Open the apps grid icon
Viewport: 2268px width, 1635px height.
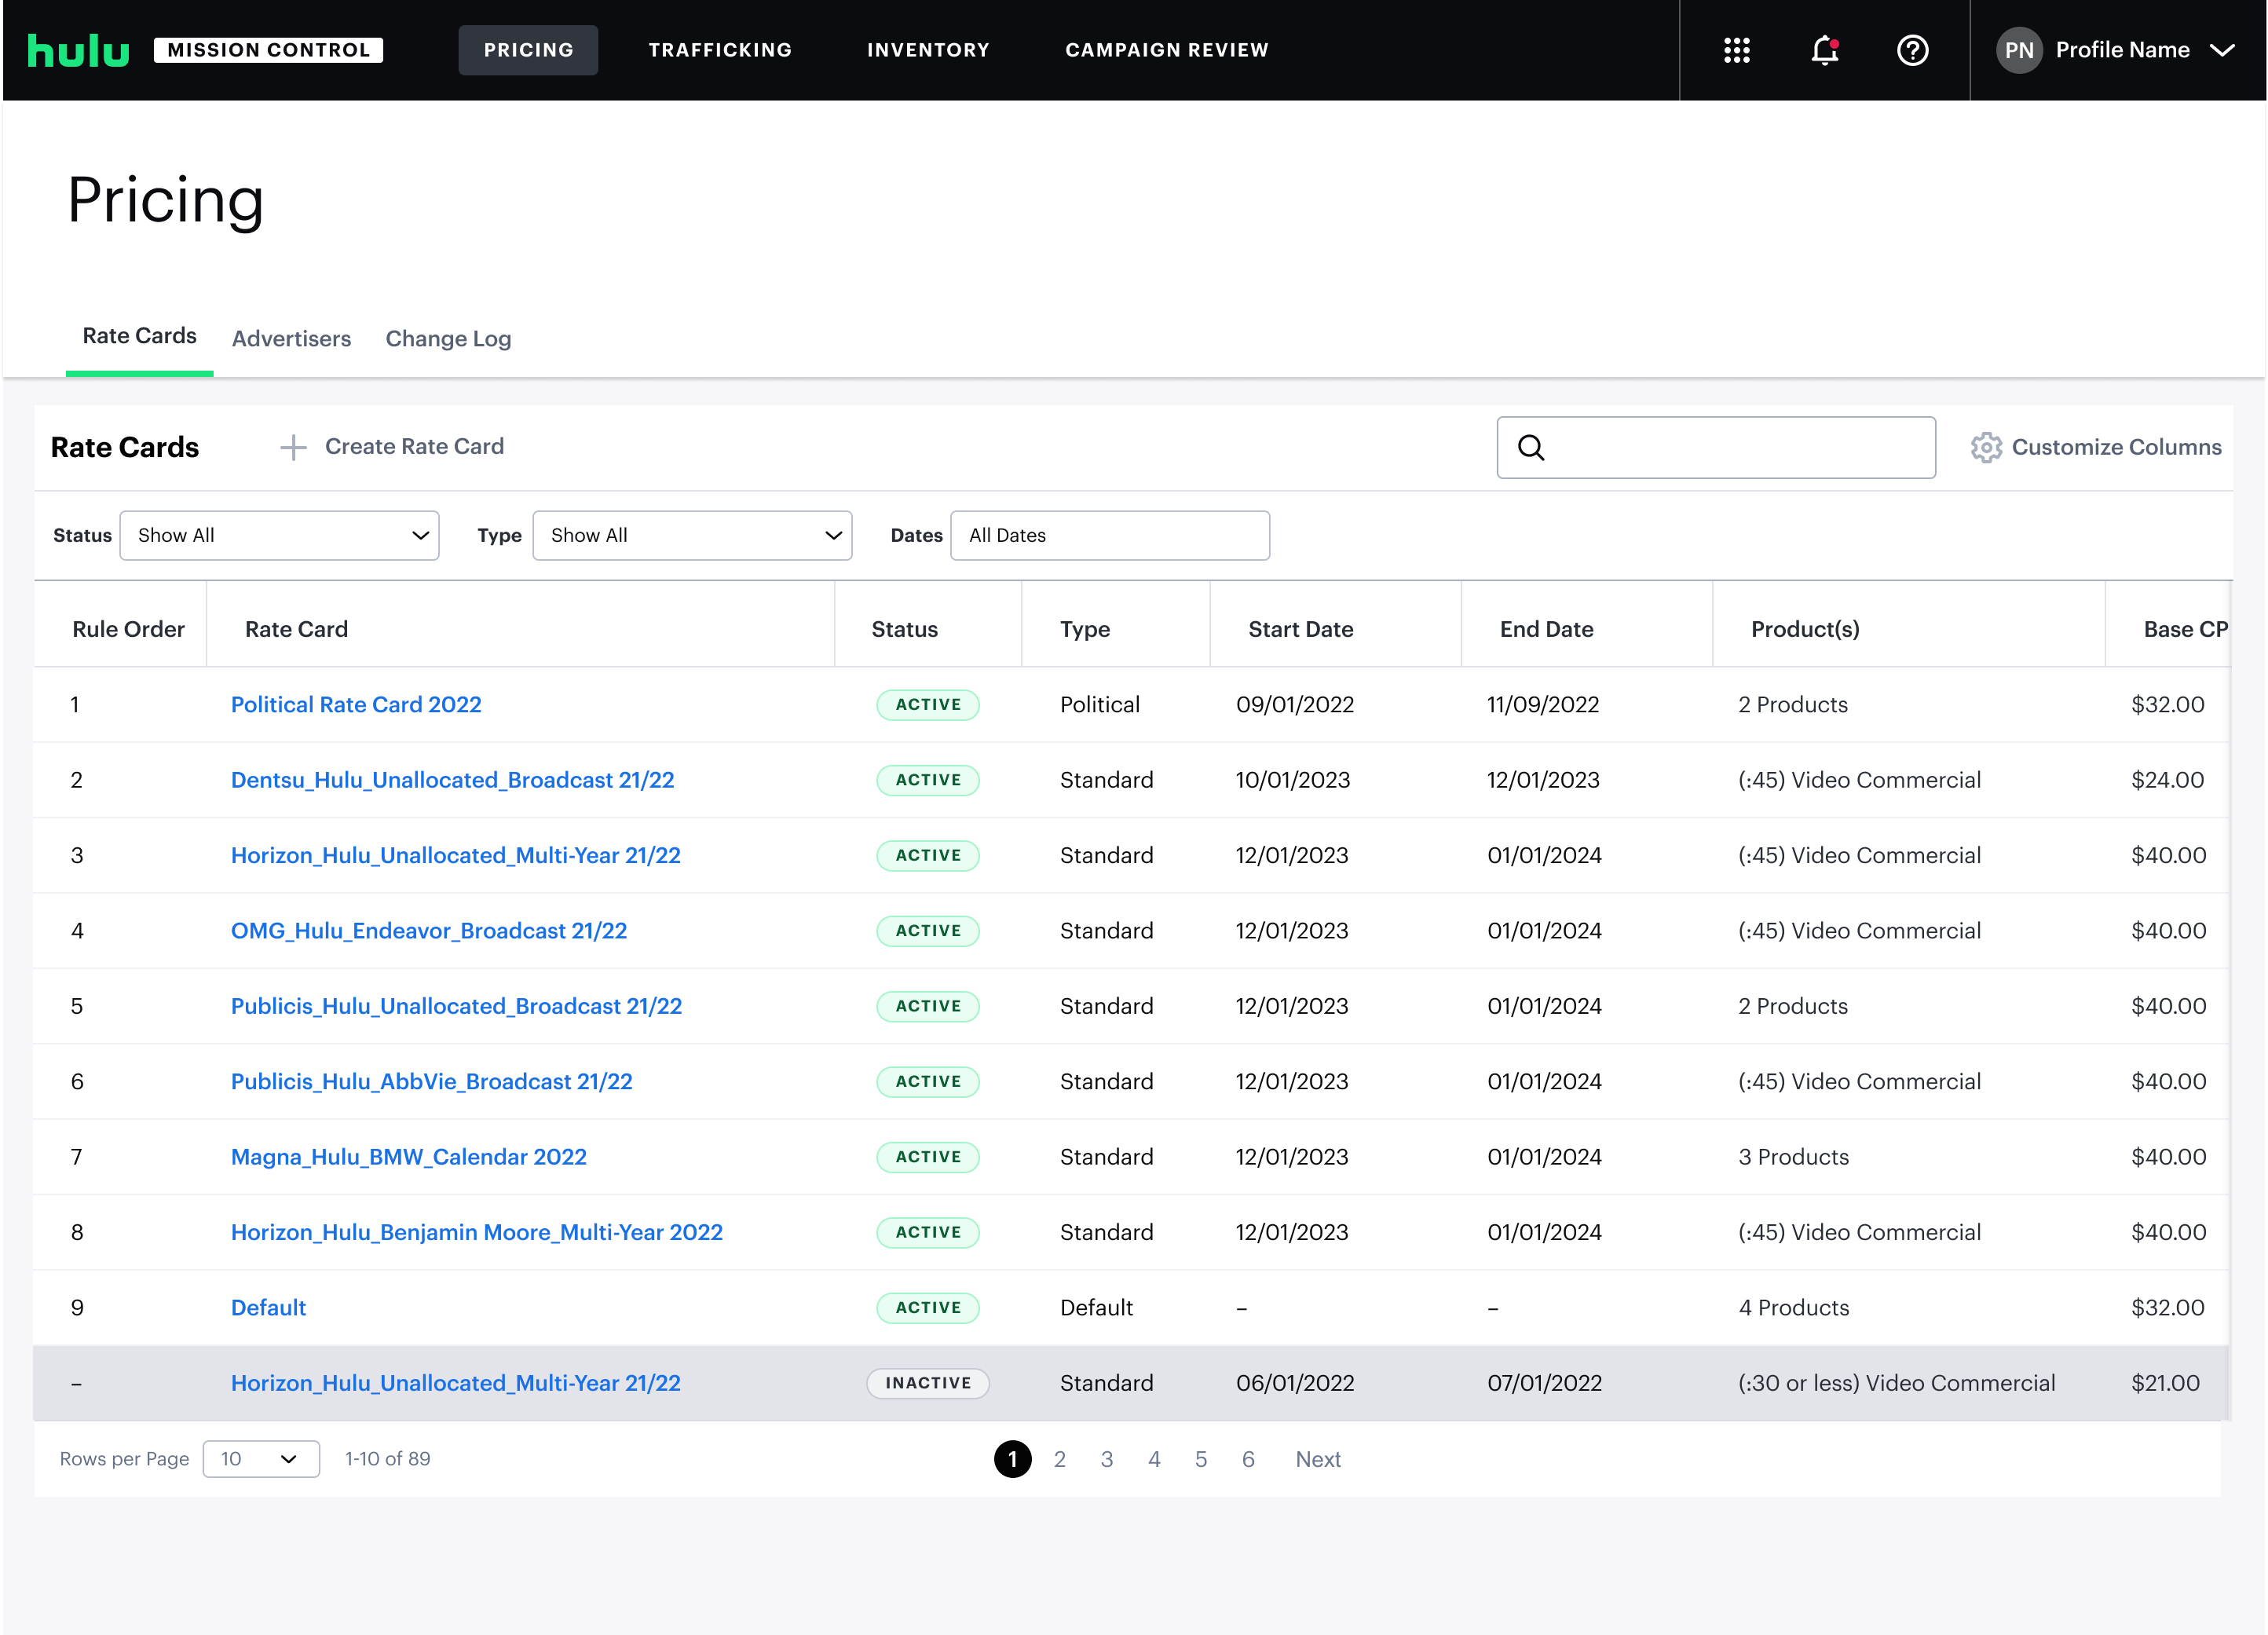[x=1737, y=50]
